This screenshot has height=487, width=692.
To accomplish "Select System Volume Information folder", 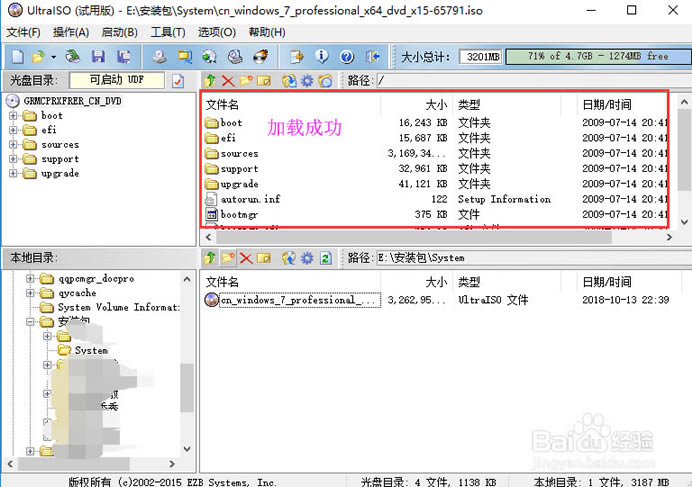I will point(119,307).
